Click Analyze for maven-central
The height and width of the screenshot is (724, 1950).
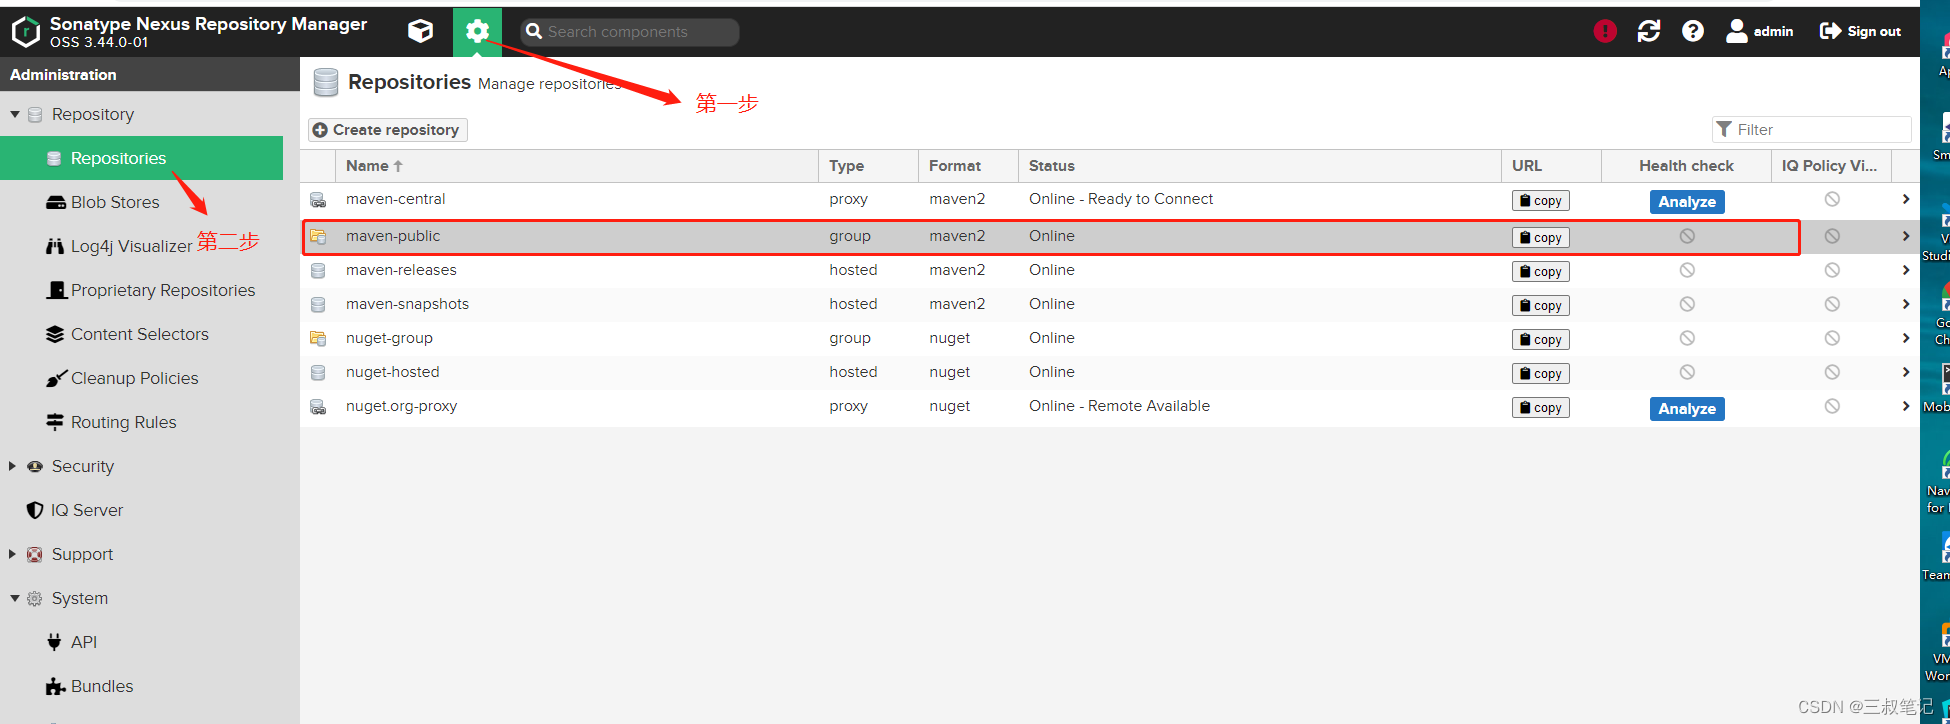[1687, 202]
